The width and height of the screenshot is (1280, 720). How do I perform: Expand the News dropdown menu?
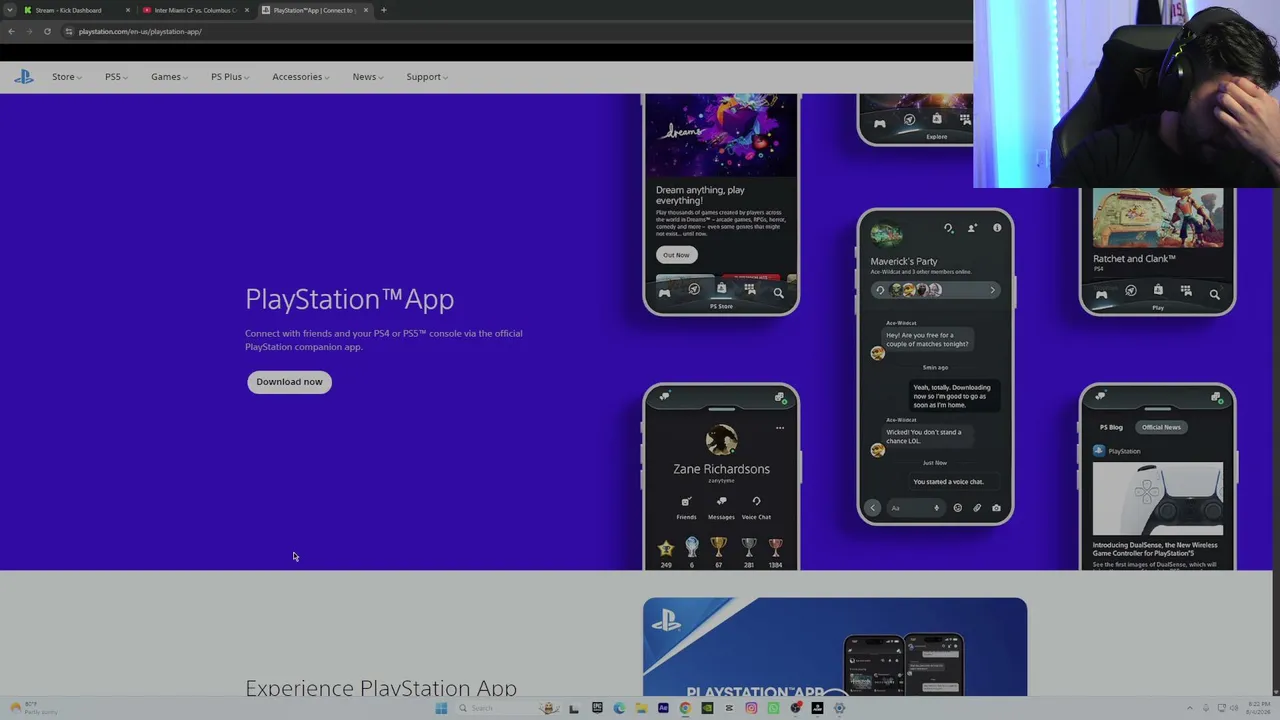(x=368, y=77)
